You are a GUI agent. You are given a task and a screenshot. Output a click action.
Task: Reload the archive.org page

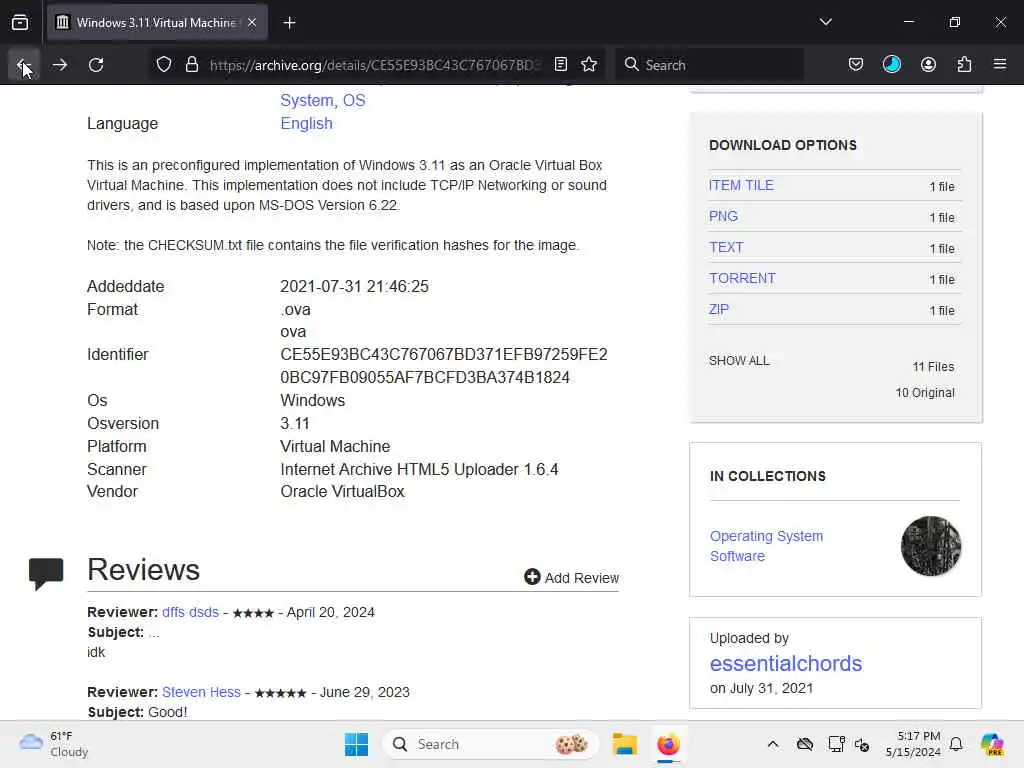96,65
